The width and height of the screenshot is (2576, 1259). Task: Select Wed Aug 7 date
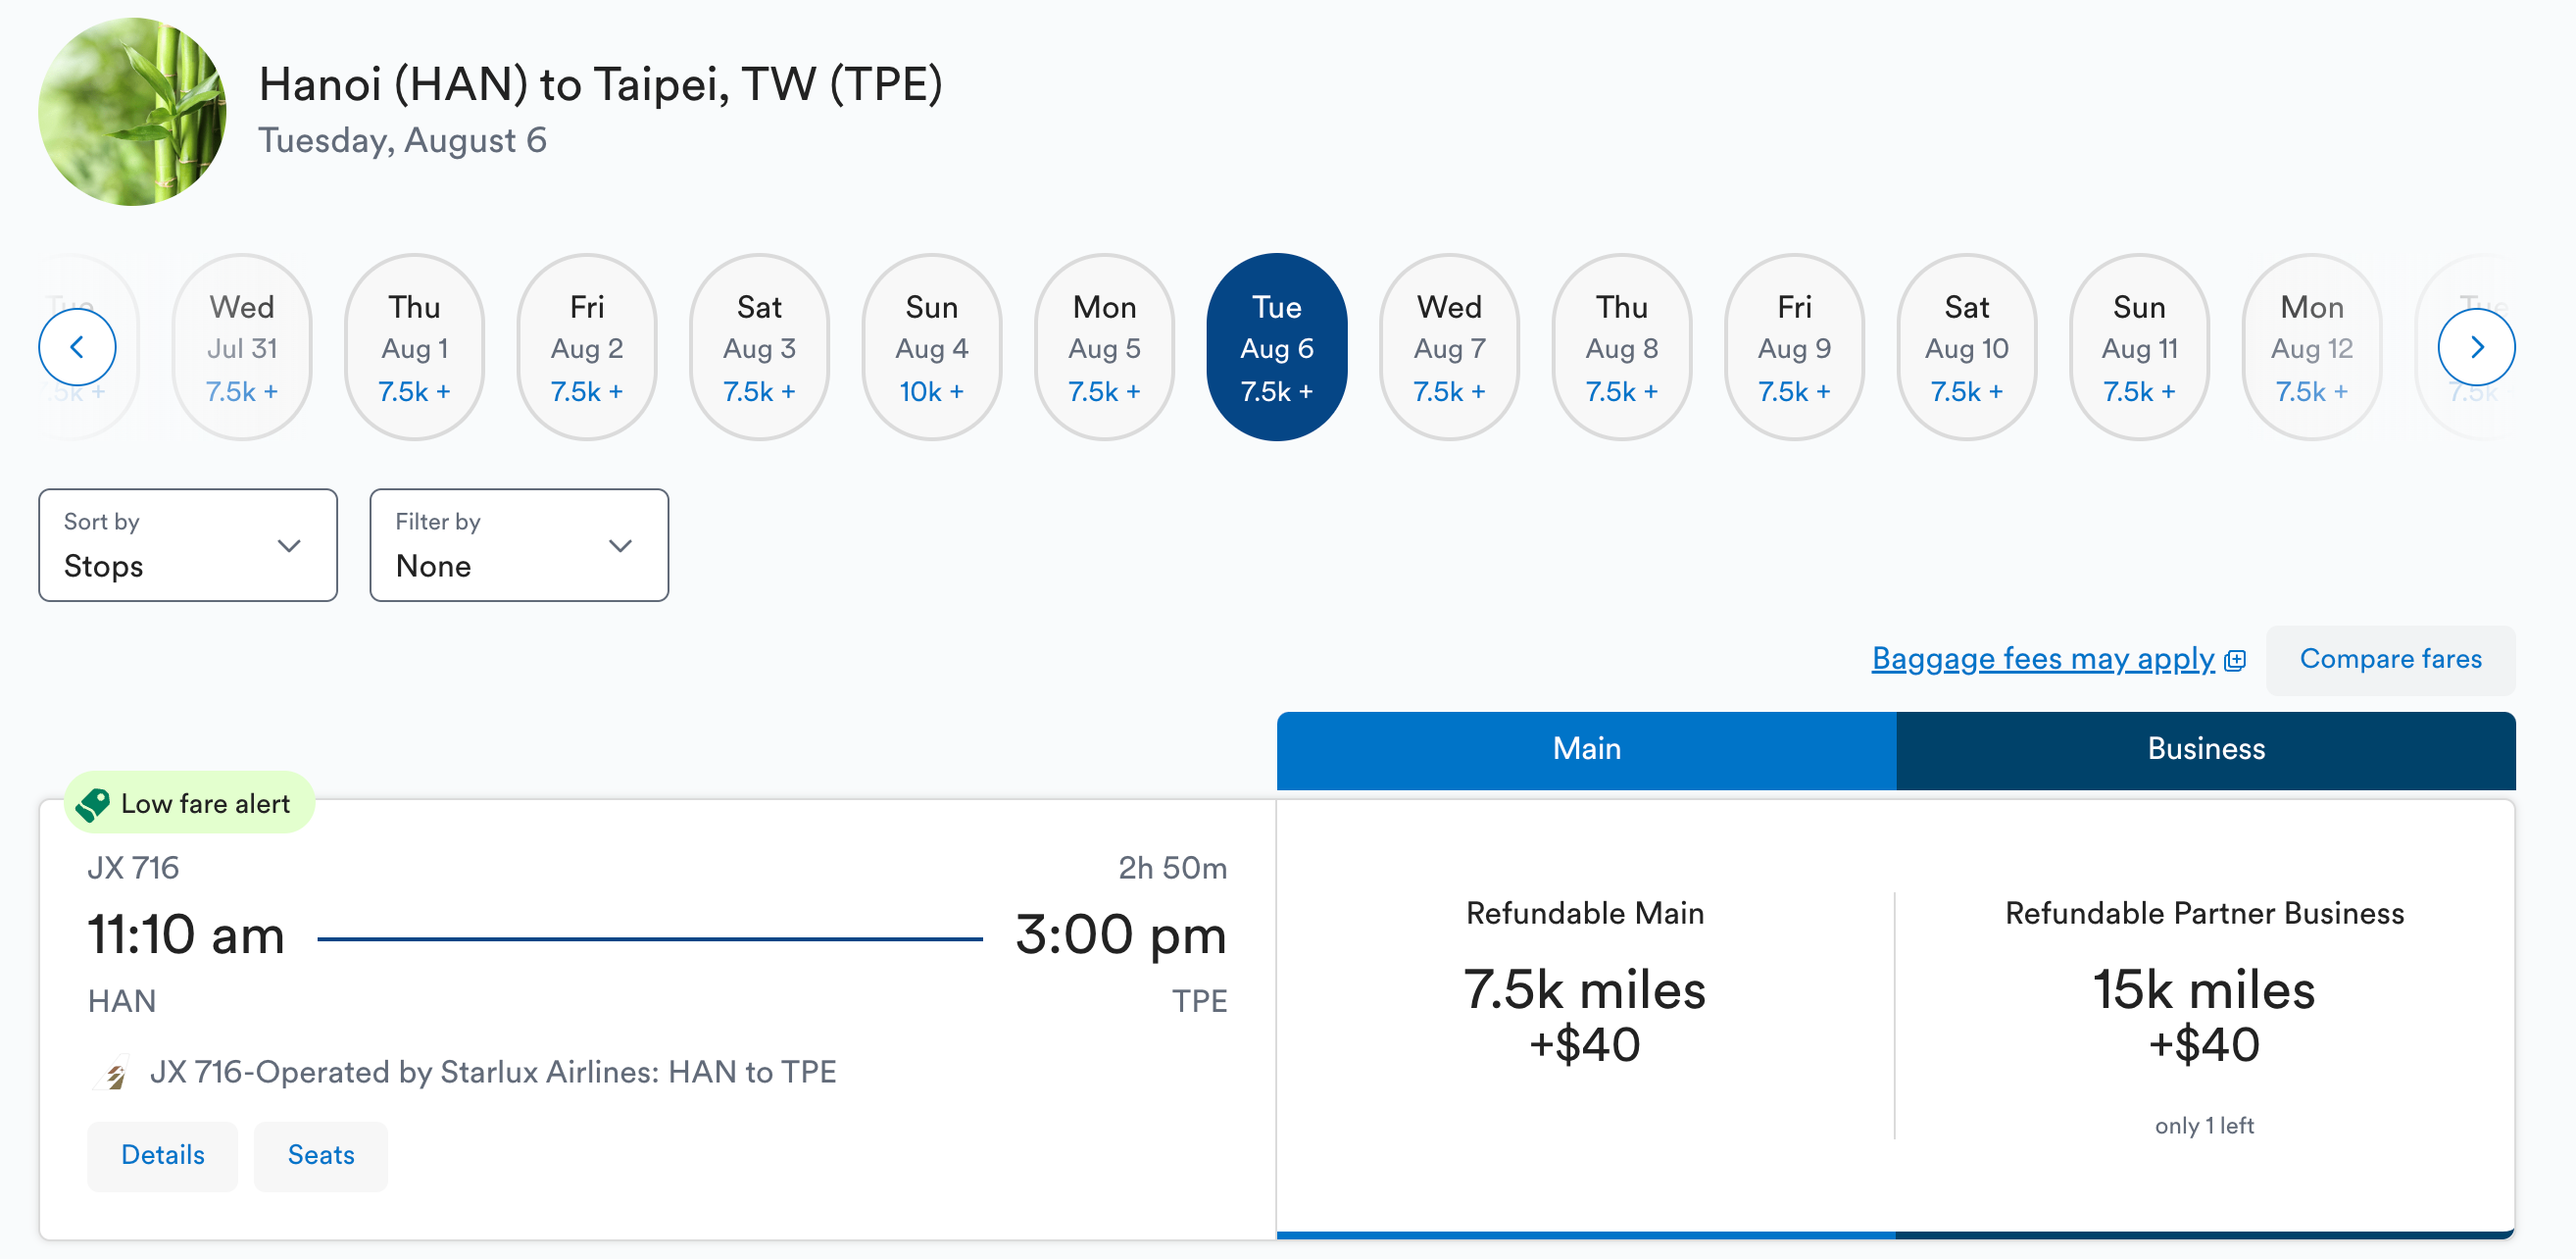pyautogui.click(x=1448, y=347)
